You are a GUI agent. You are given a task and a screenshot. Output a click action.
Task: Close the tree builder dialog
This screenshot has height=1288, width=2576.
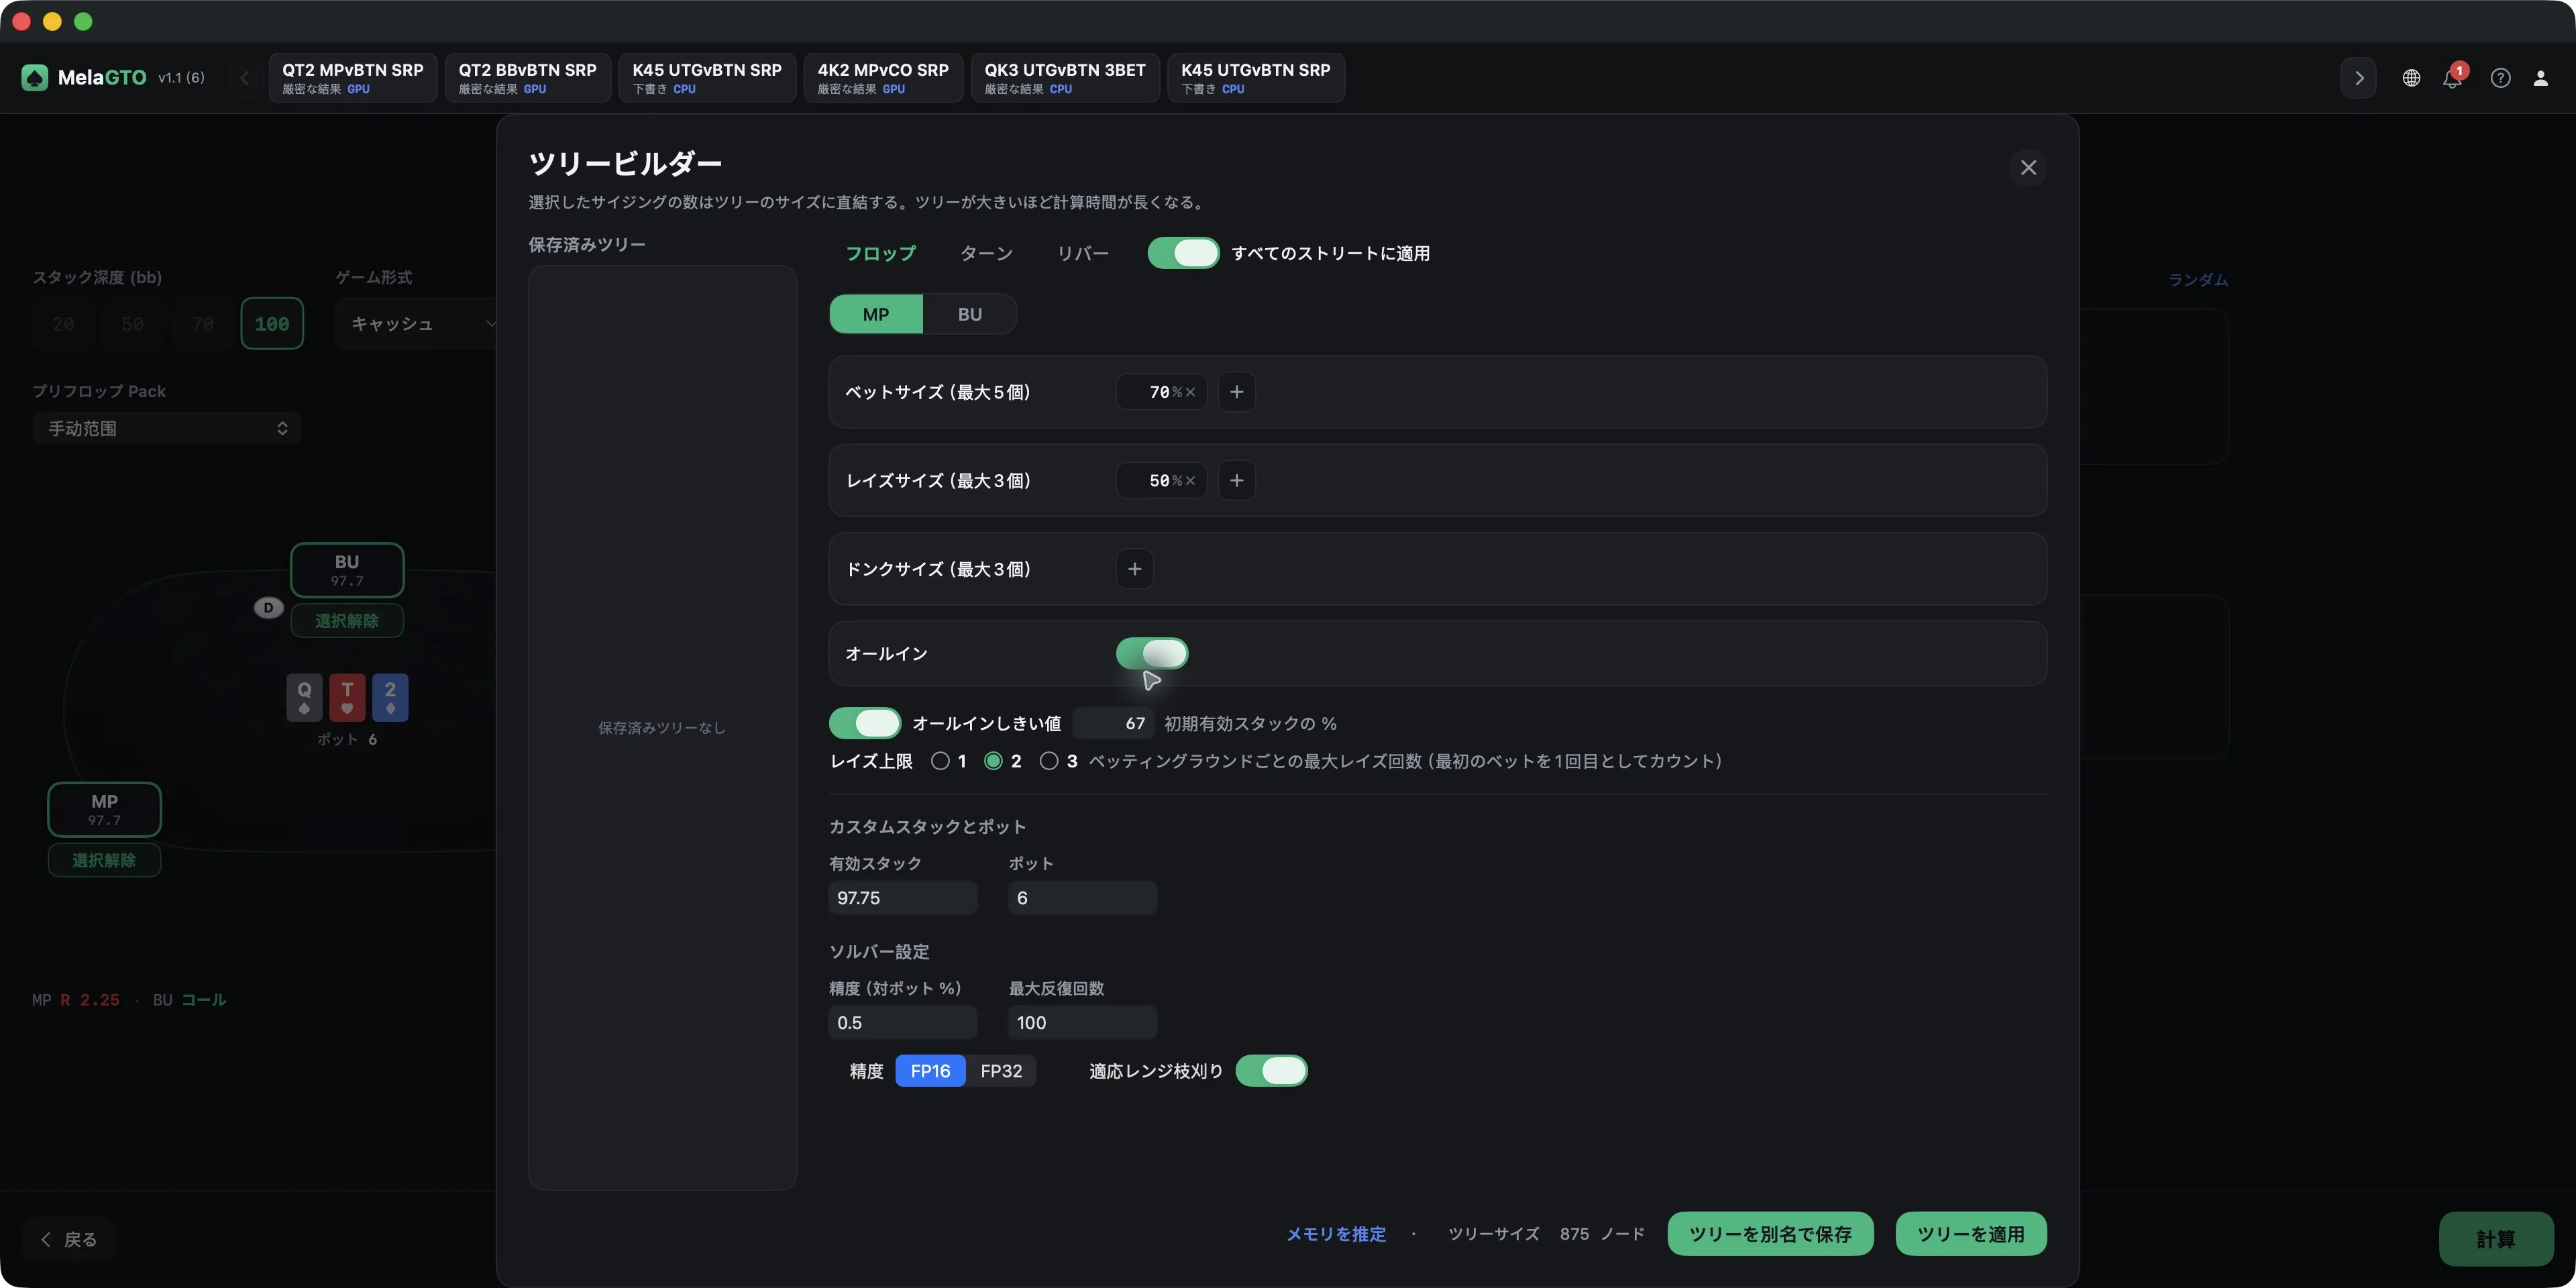point(2028,167)
